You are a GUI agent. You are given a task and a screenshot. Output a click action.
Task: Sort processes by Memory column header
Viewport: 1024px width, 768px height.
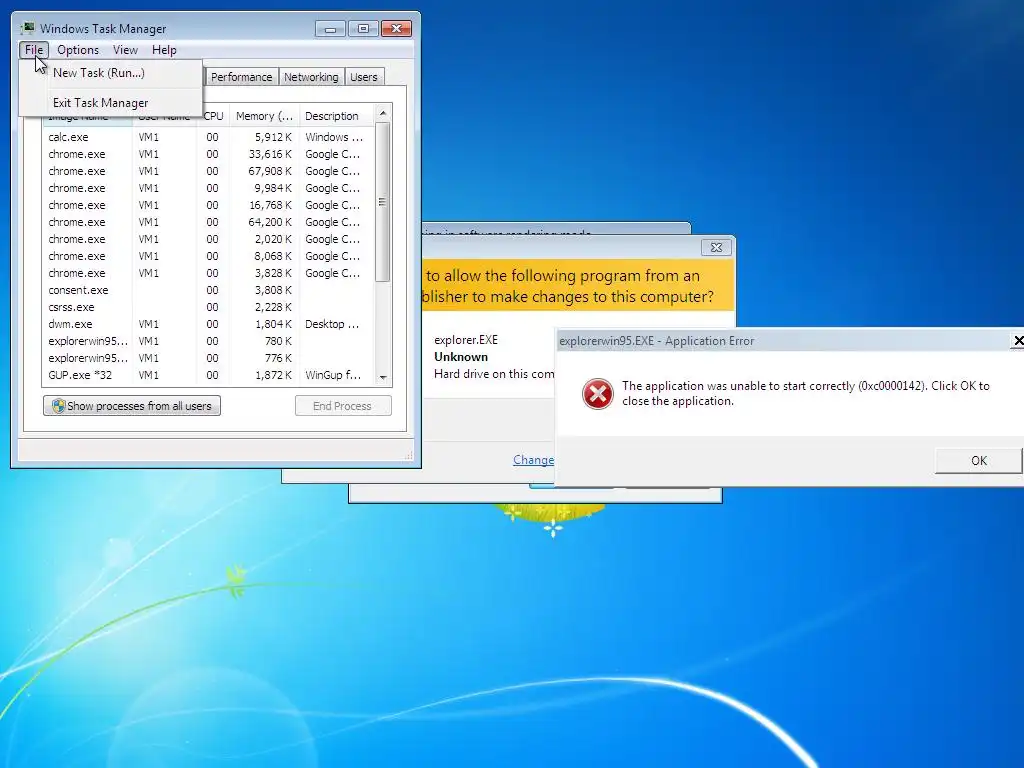(264, 116)
